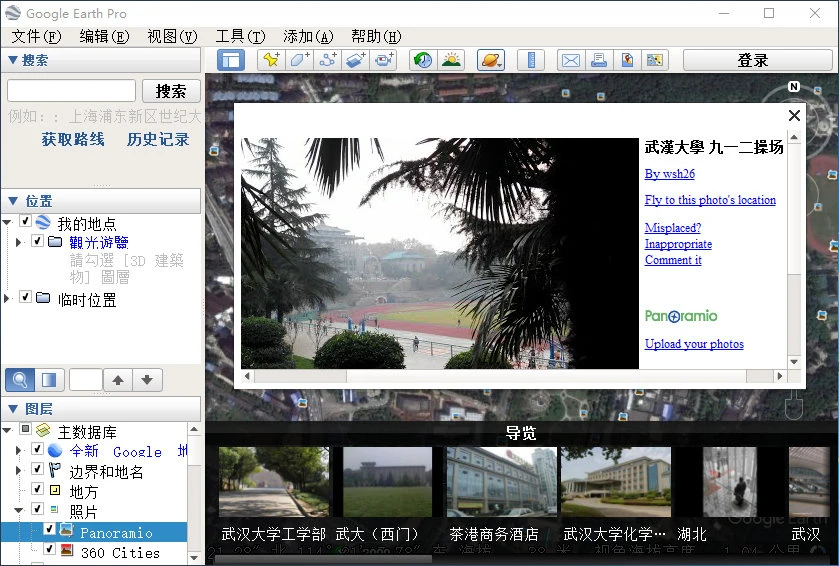Open historical imagery clock icon
This screenshot has width=839, height=566.
(x=423, y=60)
